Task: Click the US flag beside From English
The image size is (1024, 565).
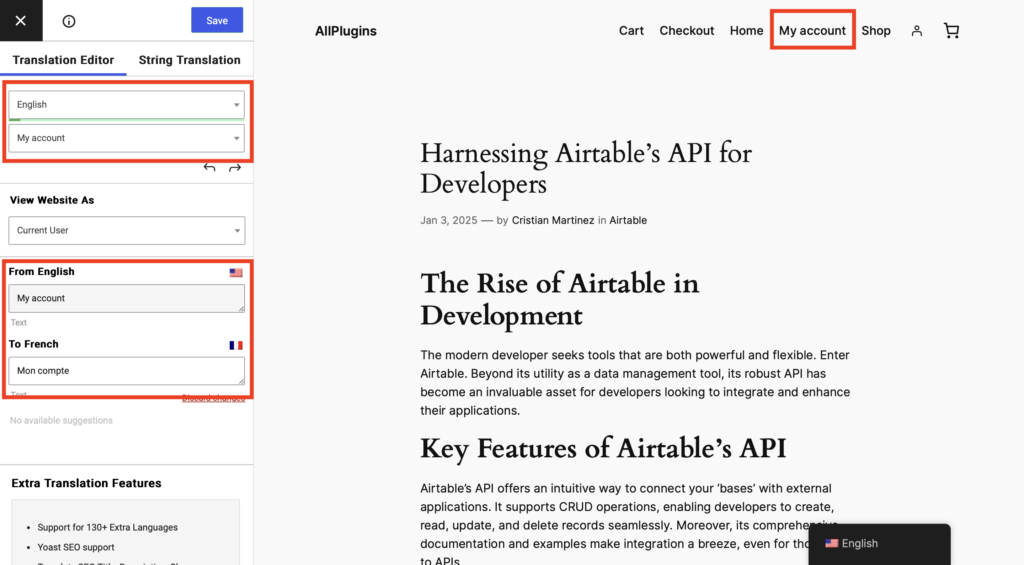Action: 236,272
